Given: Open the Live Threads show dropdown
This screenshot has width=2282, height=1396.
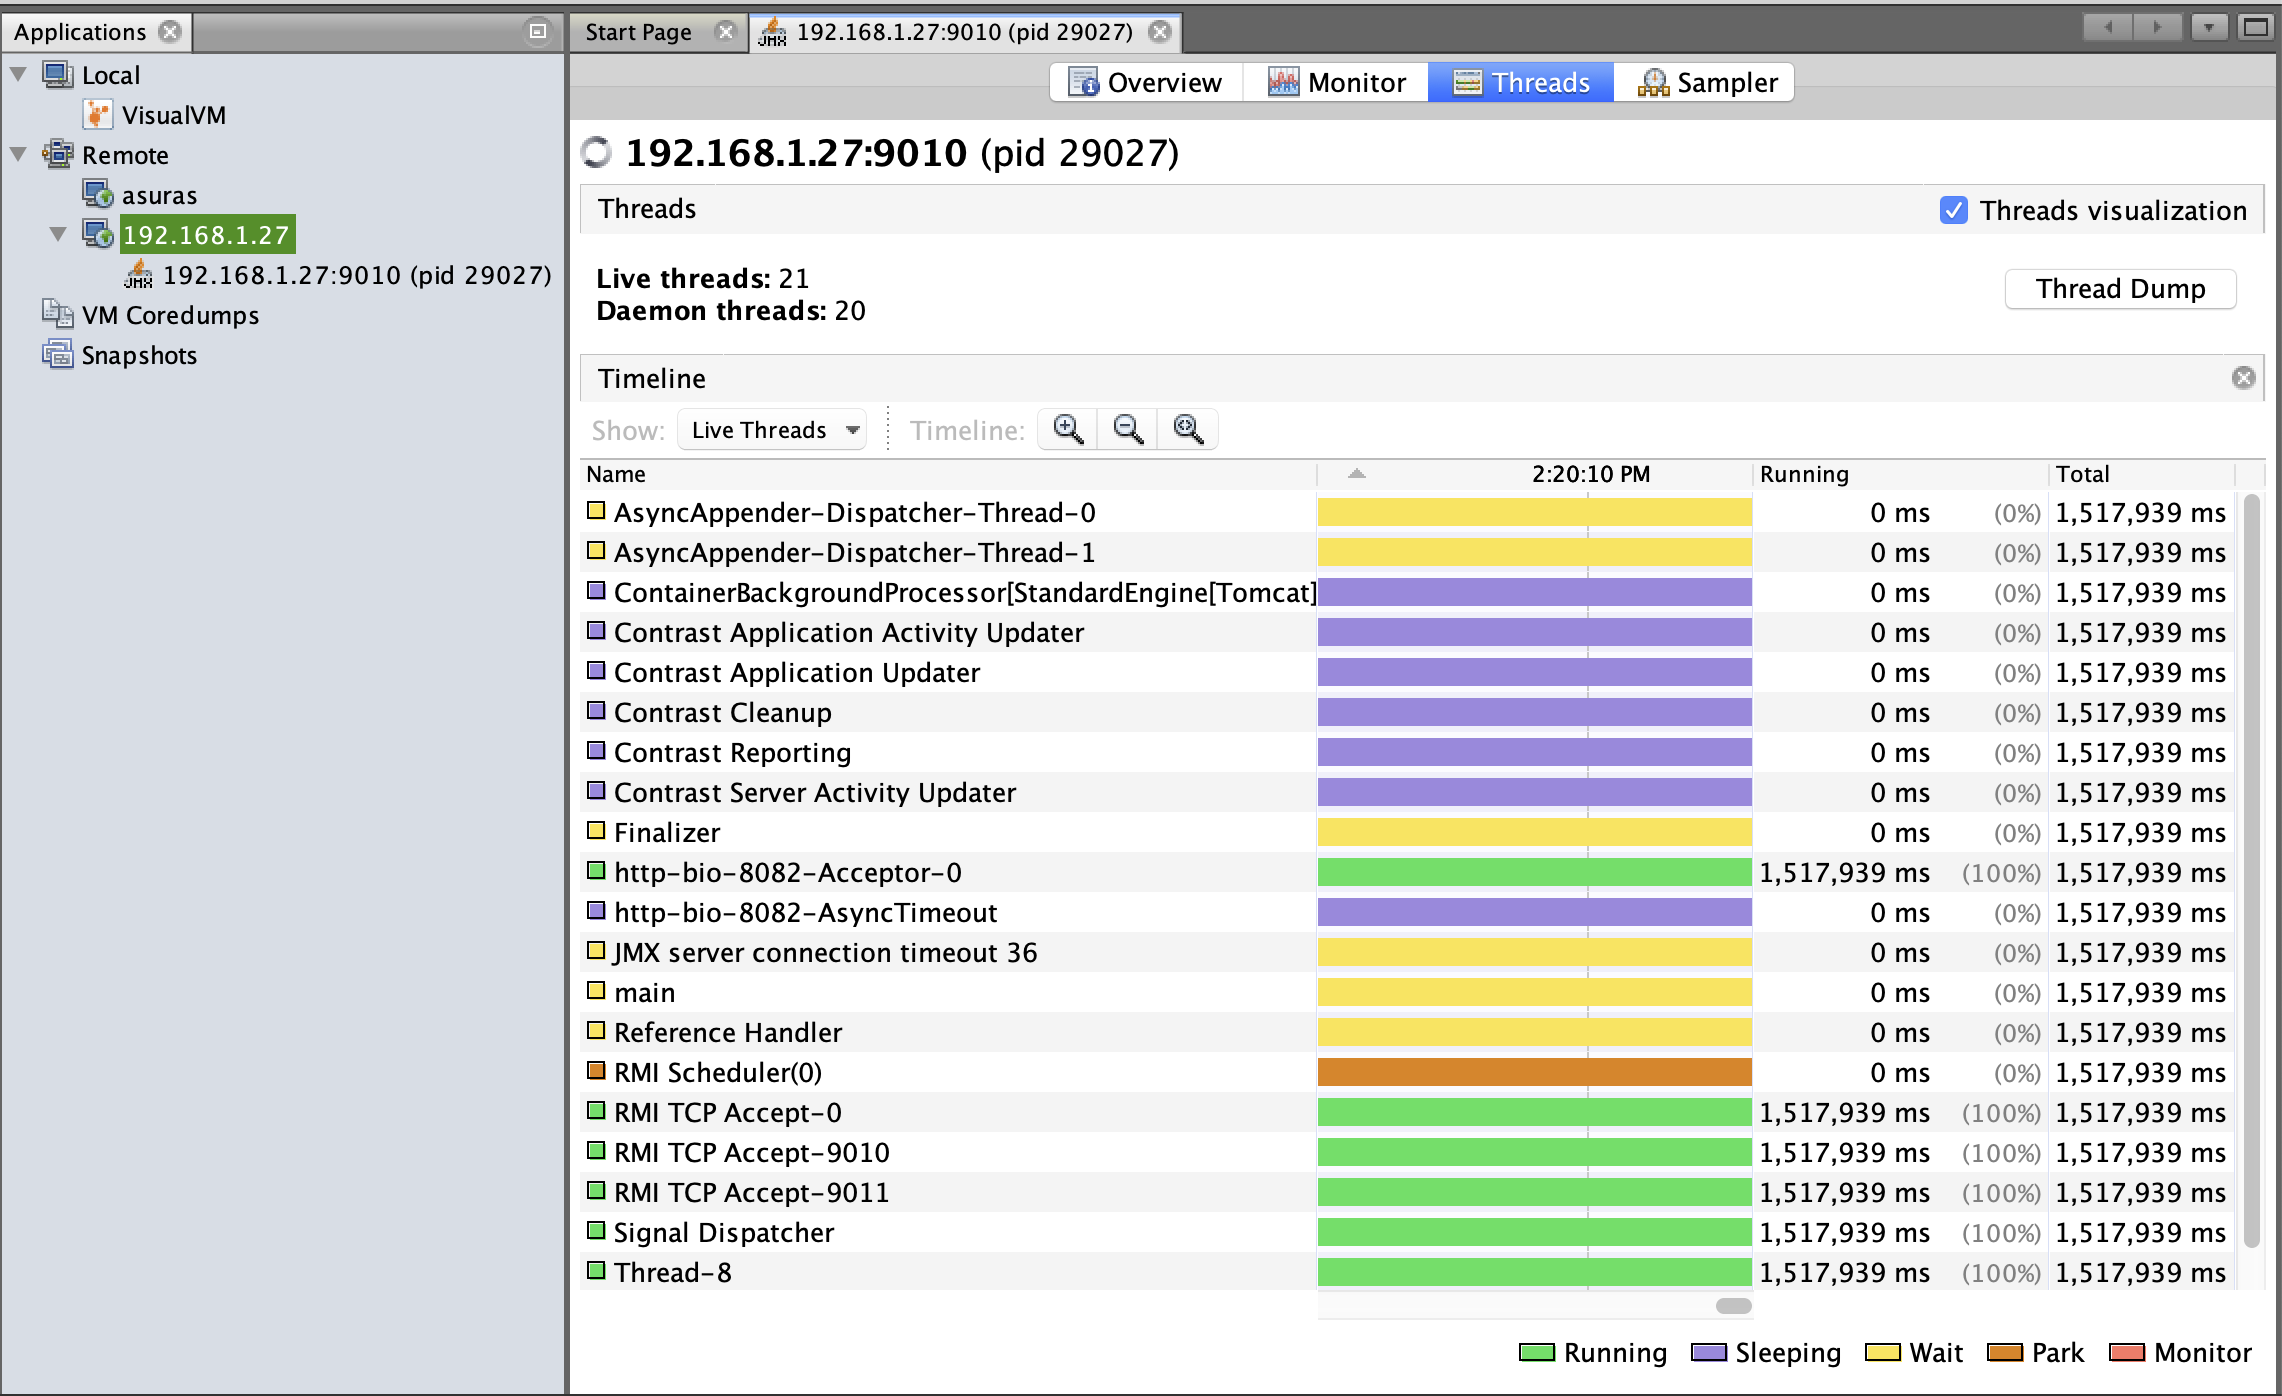Looking at the screenshot, I should (x=771, y=430).
